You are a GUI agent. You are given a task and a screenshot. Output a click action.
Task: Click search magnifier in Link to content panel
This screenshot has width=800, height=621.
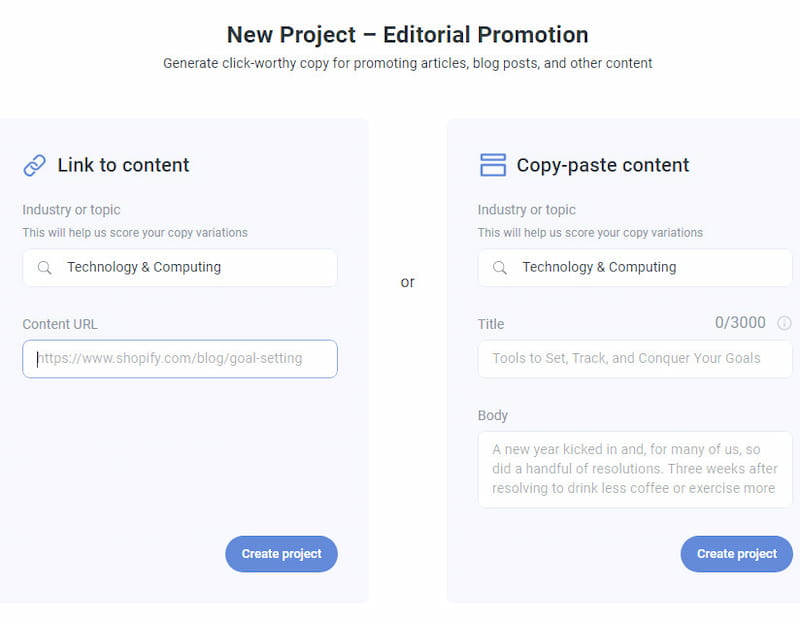[44, 268]
